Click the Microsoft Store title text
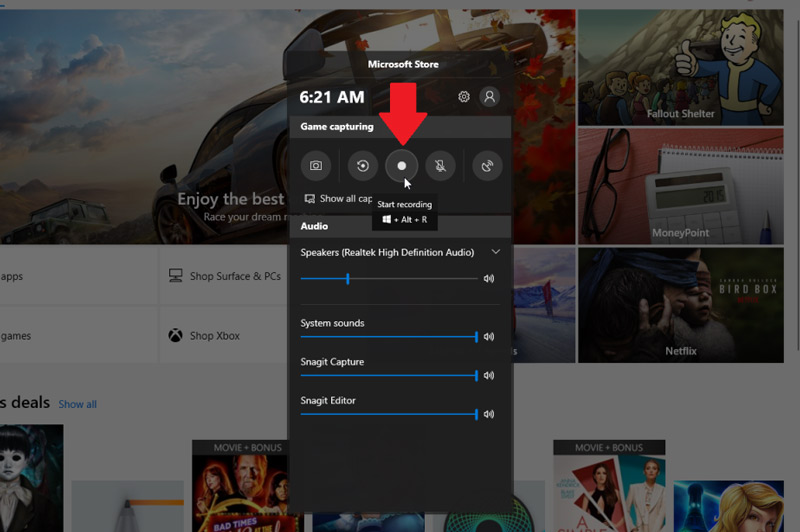The image size is (800, 532). coord(403,64)
